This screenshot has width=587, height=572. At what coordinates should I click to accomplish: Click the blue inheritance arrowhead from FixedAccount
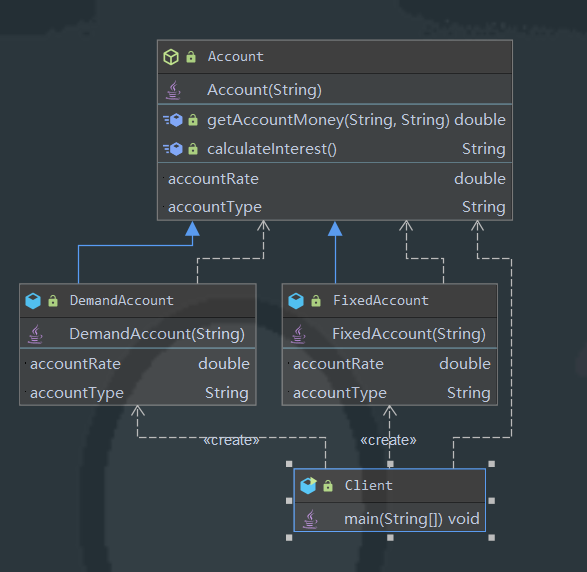pyautogui.click(x=335, y=229)
